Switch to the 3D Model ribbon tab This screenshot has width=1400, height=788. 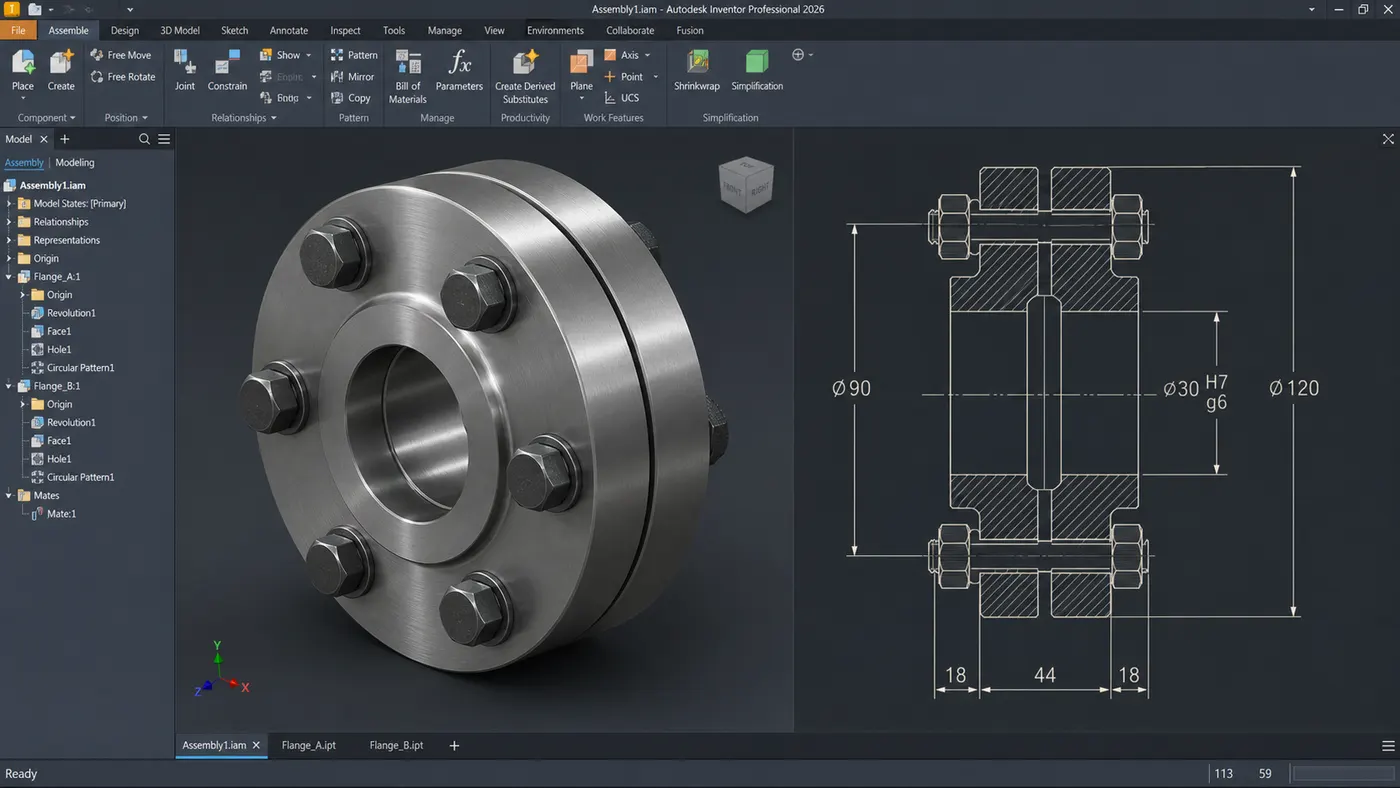click(x=180, y=30)
